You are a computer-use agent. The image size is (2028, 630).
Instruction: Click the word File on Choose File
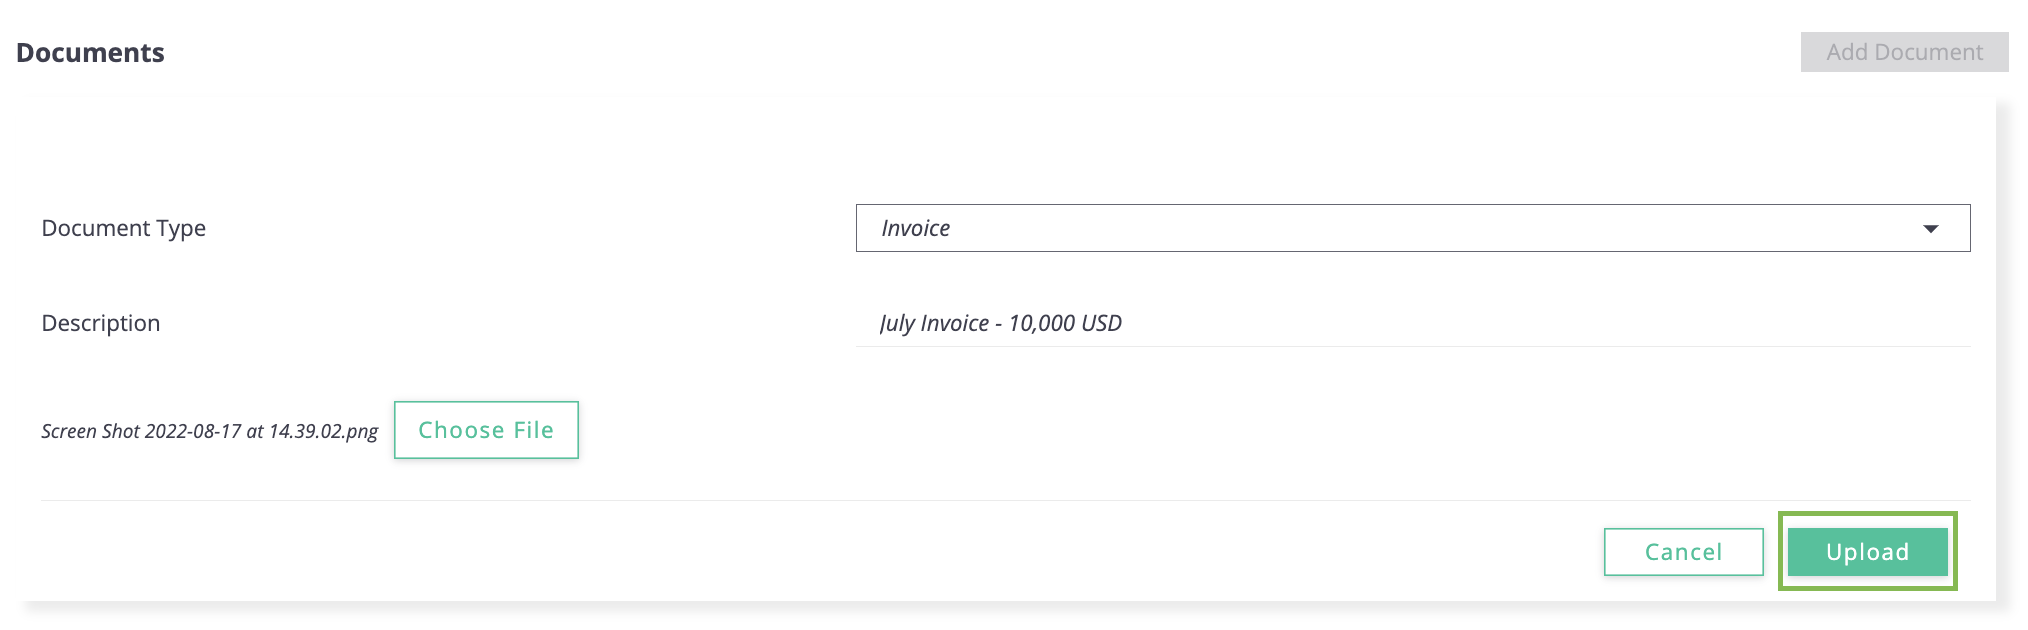(x=533, y=430)
